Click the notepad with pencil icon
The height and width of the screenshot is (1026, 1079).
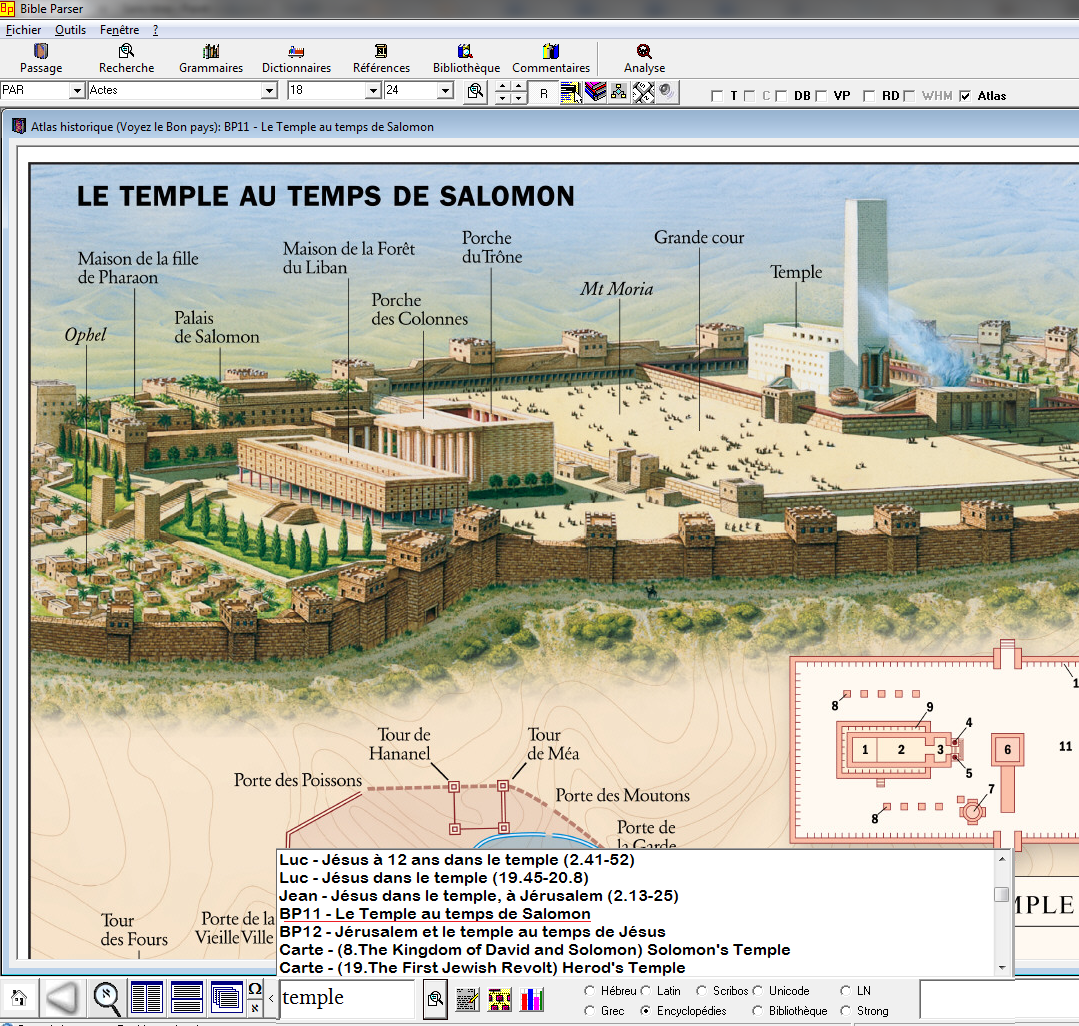tap(467, 999)
